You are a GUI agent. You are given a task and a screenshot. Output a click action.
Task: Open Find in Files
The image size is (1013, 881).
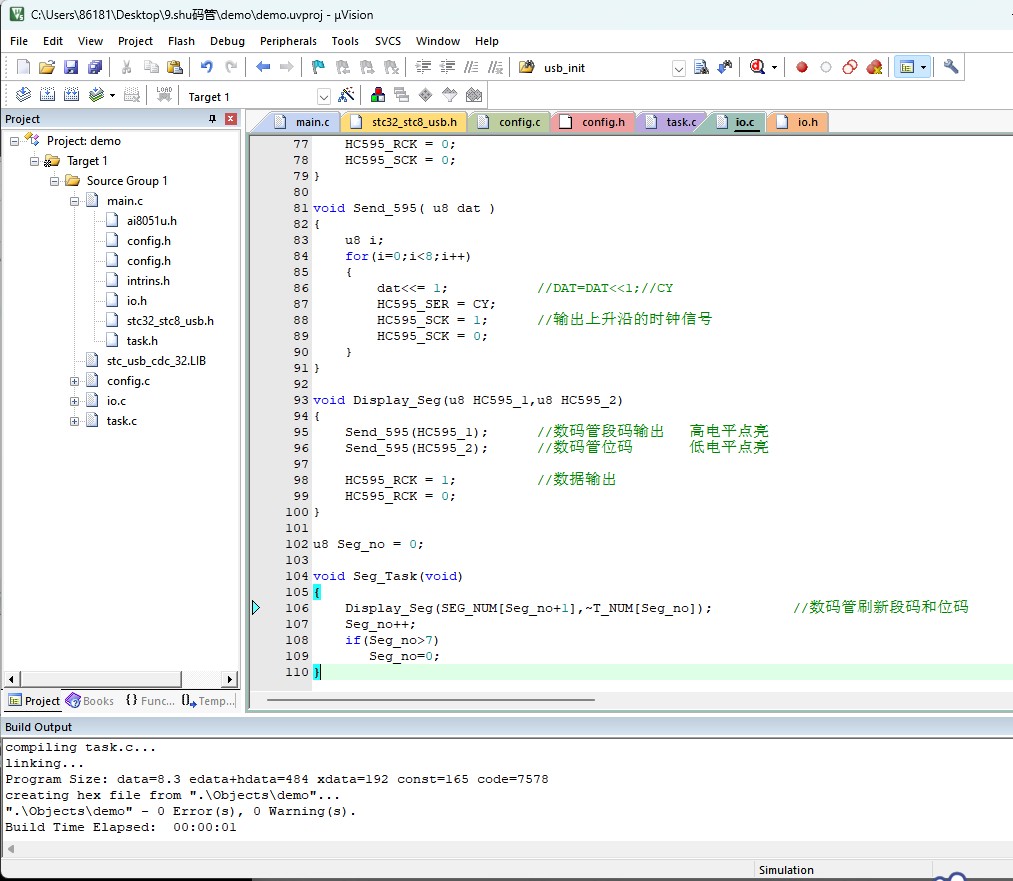tap(701, 67)
